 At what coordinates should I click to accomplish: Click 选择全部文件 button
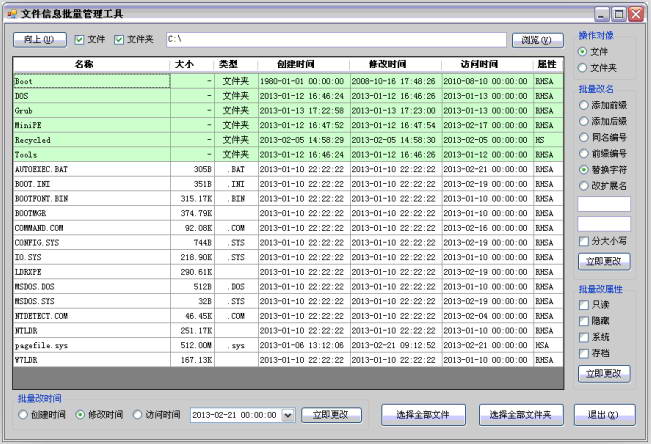click(x=423, y=415)
